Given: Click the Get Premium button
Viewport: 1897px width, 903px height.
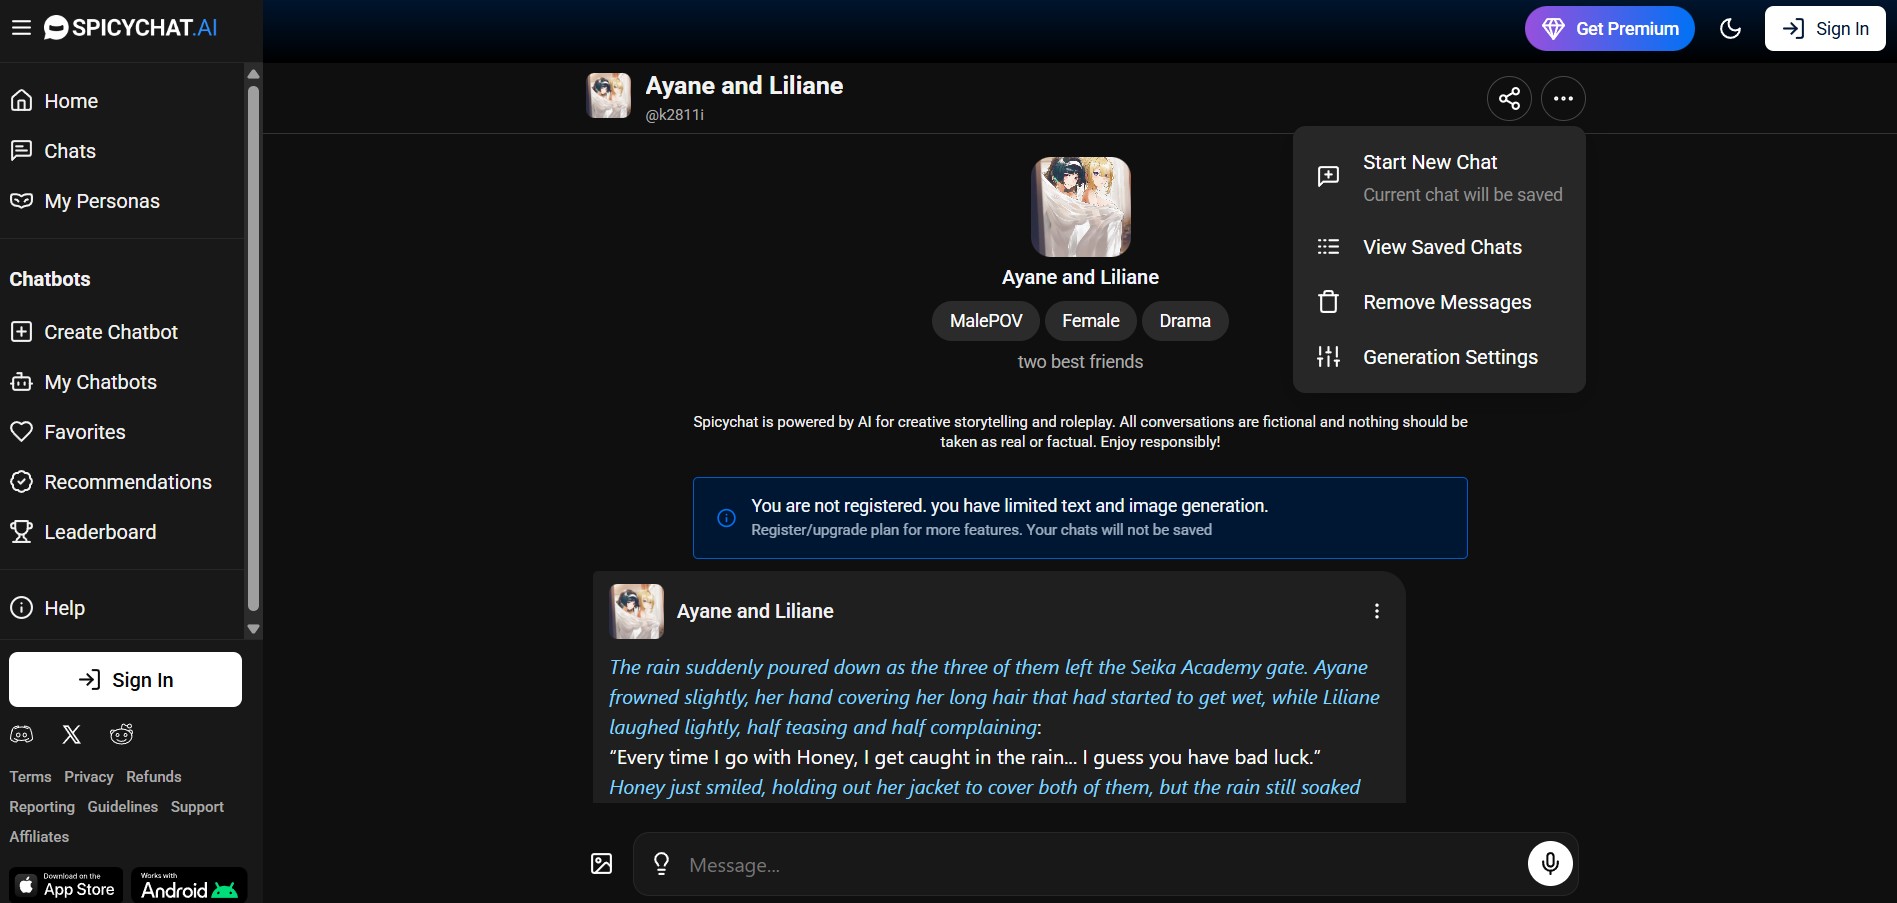Looking at the screenshot, I should click(1609, 28).
